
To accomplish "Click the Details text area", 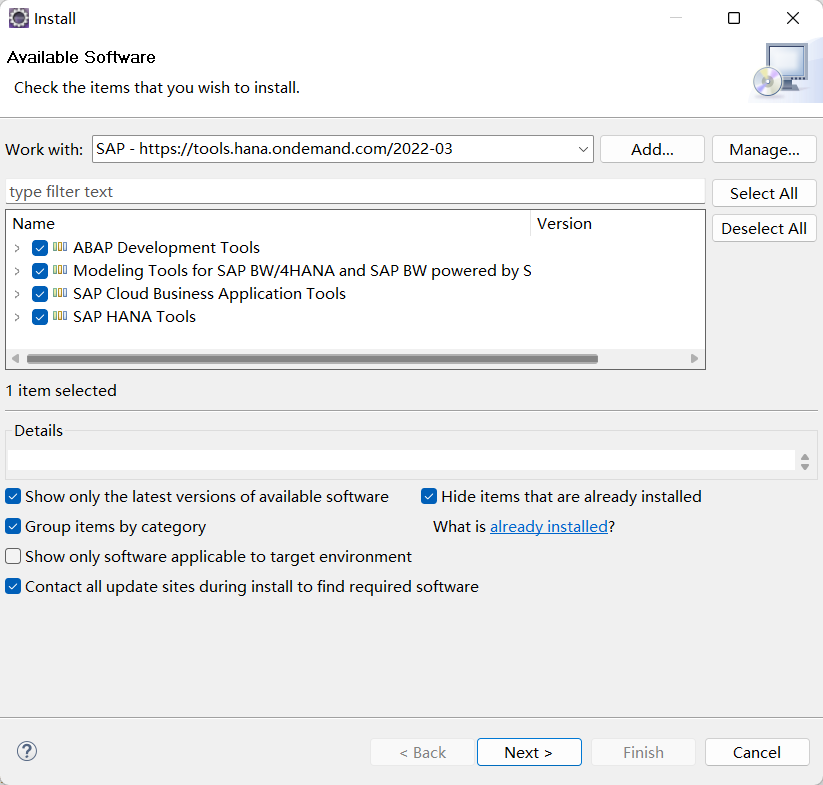I will pos(402,460).
